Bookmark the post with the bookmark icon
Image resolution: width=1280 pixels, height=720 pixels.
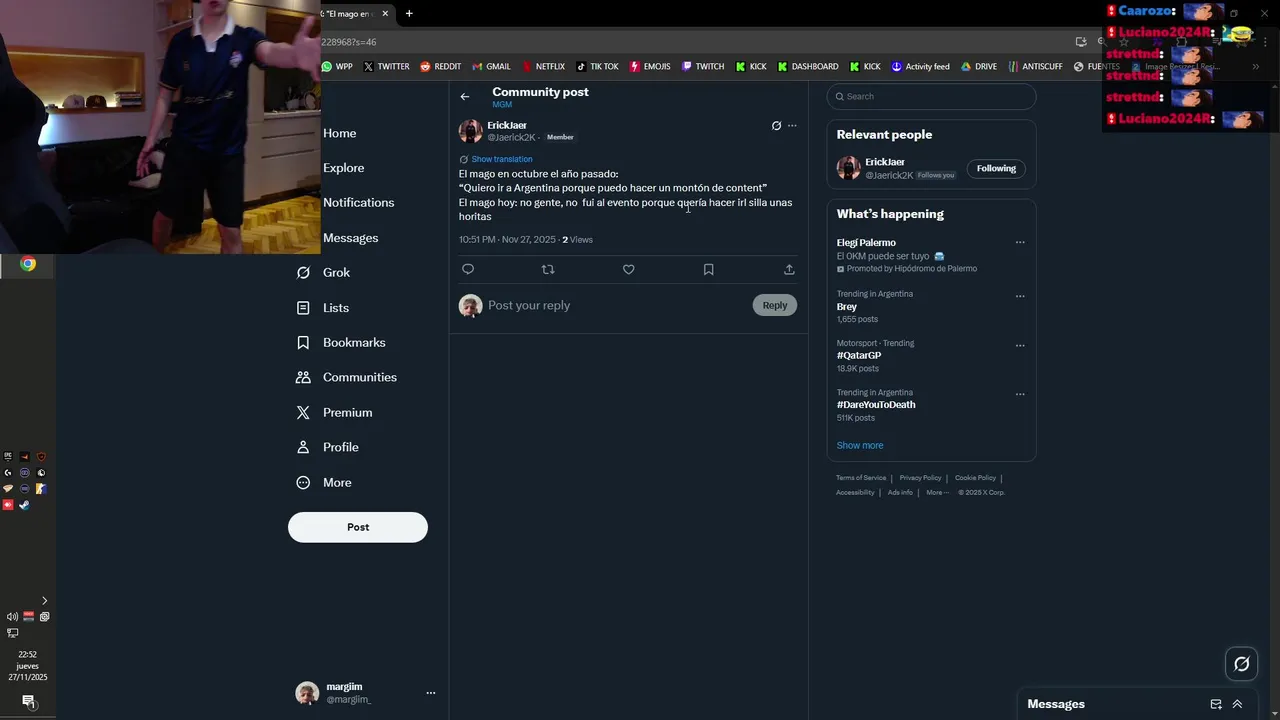pos(708,269)
